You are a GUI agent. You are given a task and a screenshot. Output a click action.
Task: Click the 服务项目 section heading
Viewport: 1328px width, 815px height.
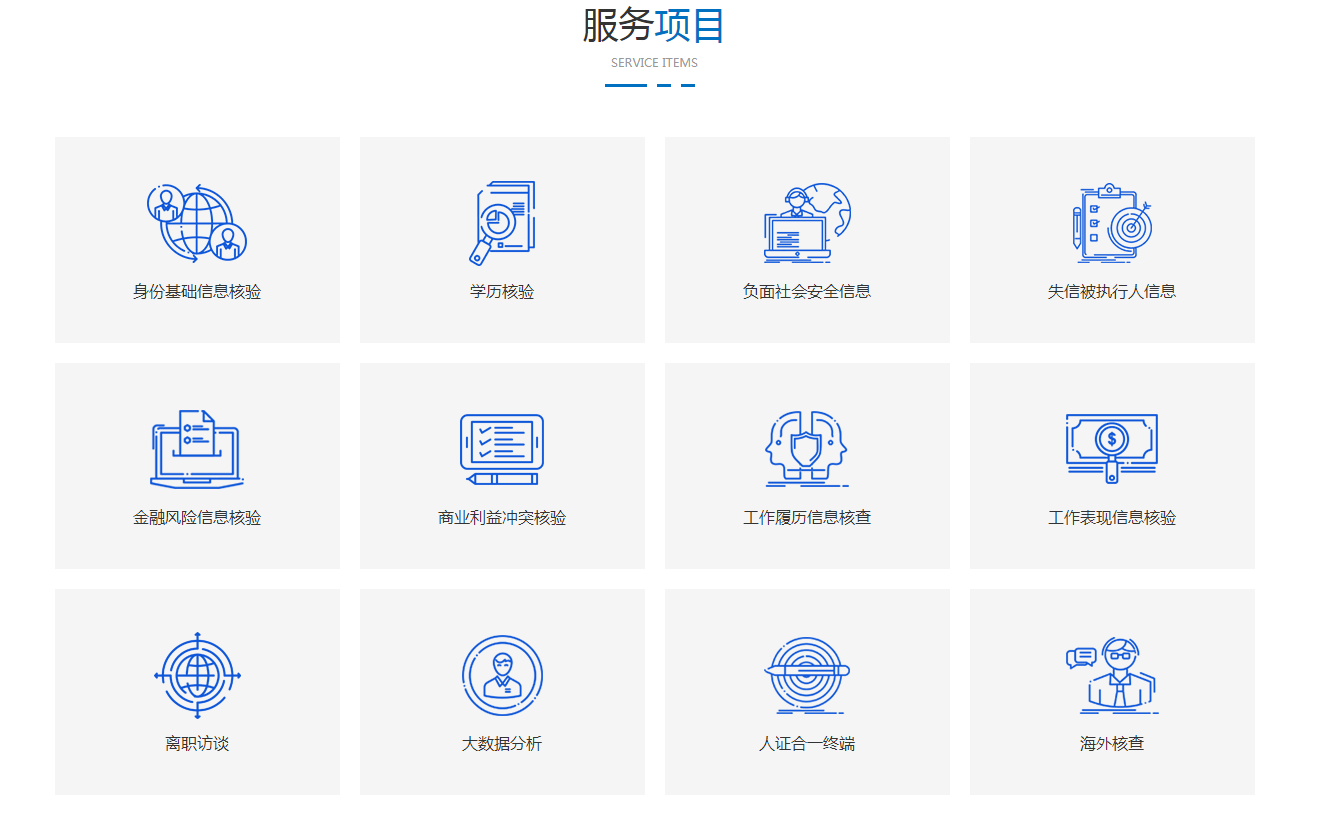654,26
